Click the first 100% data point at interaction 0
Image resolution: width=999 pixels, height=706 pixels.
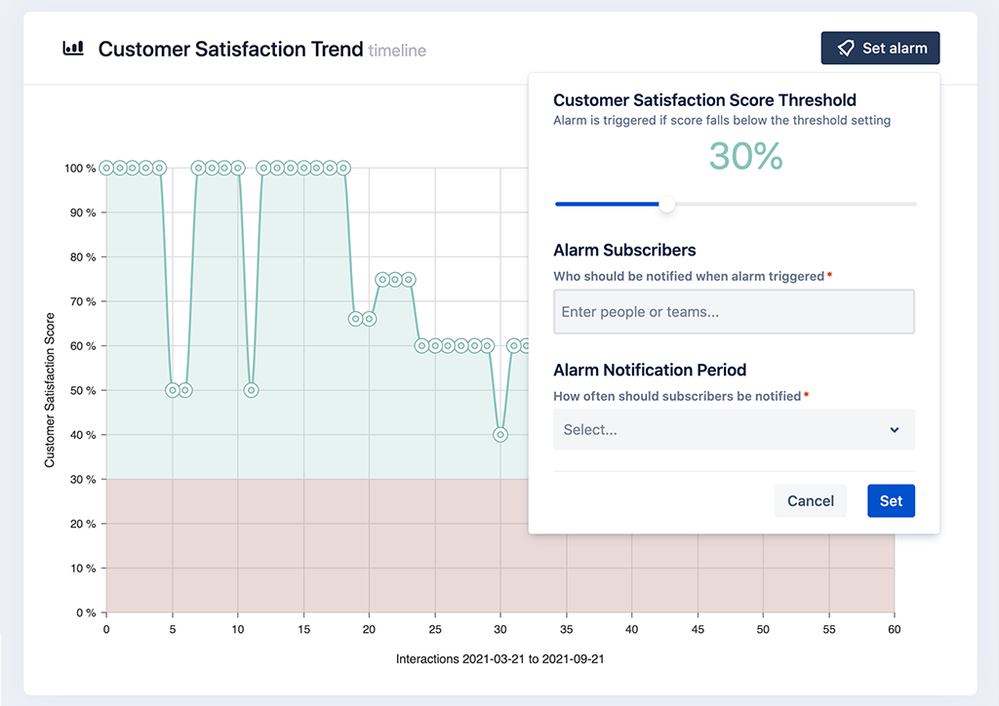coord(106,168)
